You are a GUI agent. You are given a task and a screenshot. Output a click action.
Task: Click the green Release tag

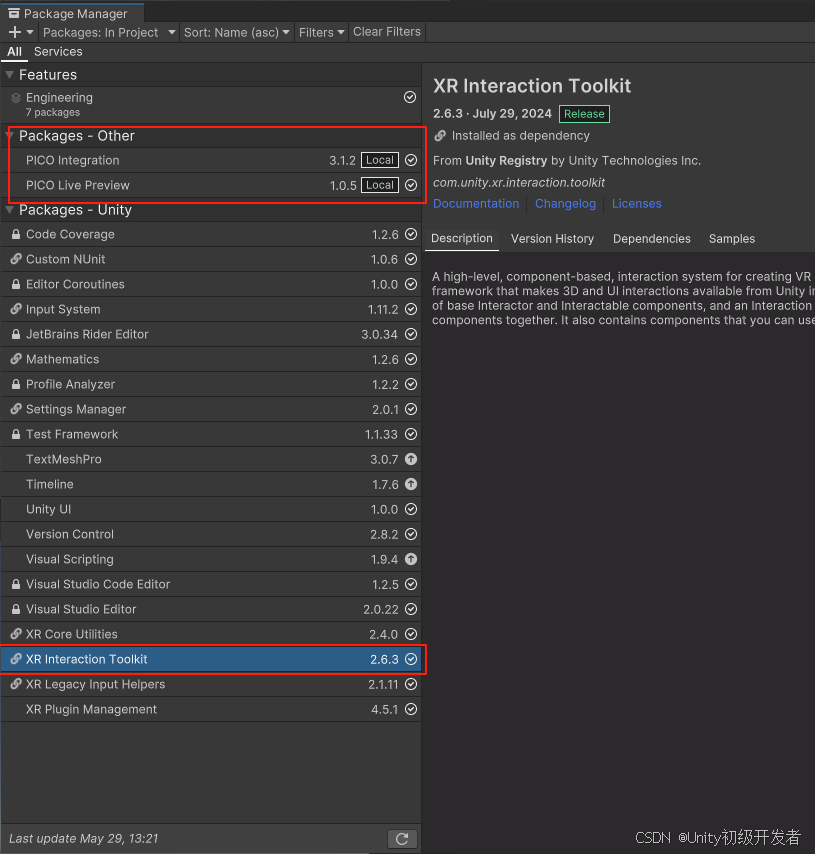click(x=584, y=114)
